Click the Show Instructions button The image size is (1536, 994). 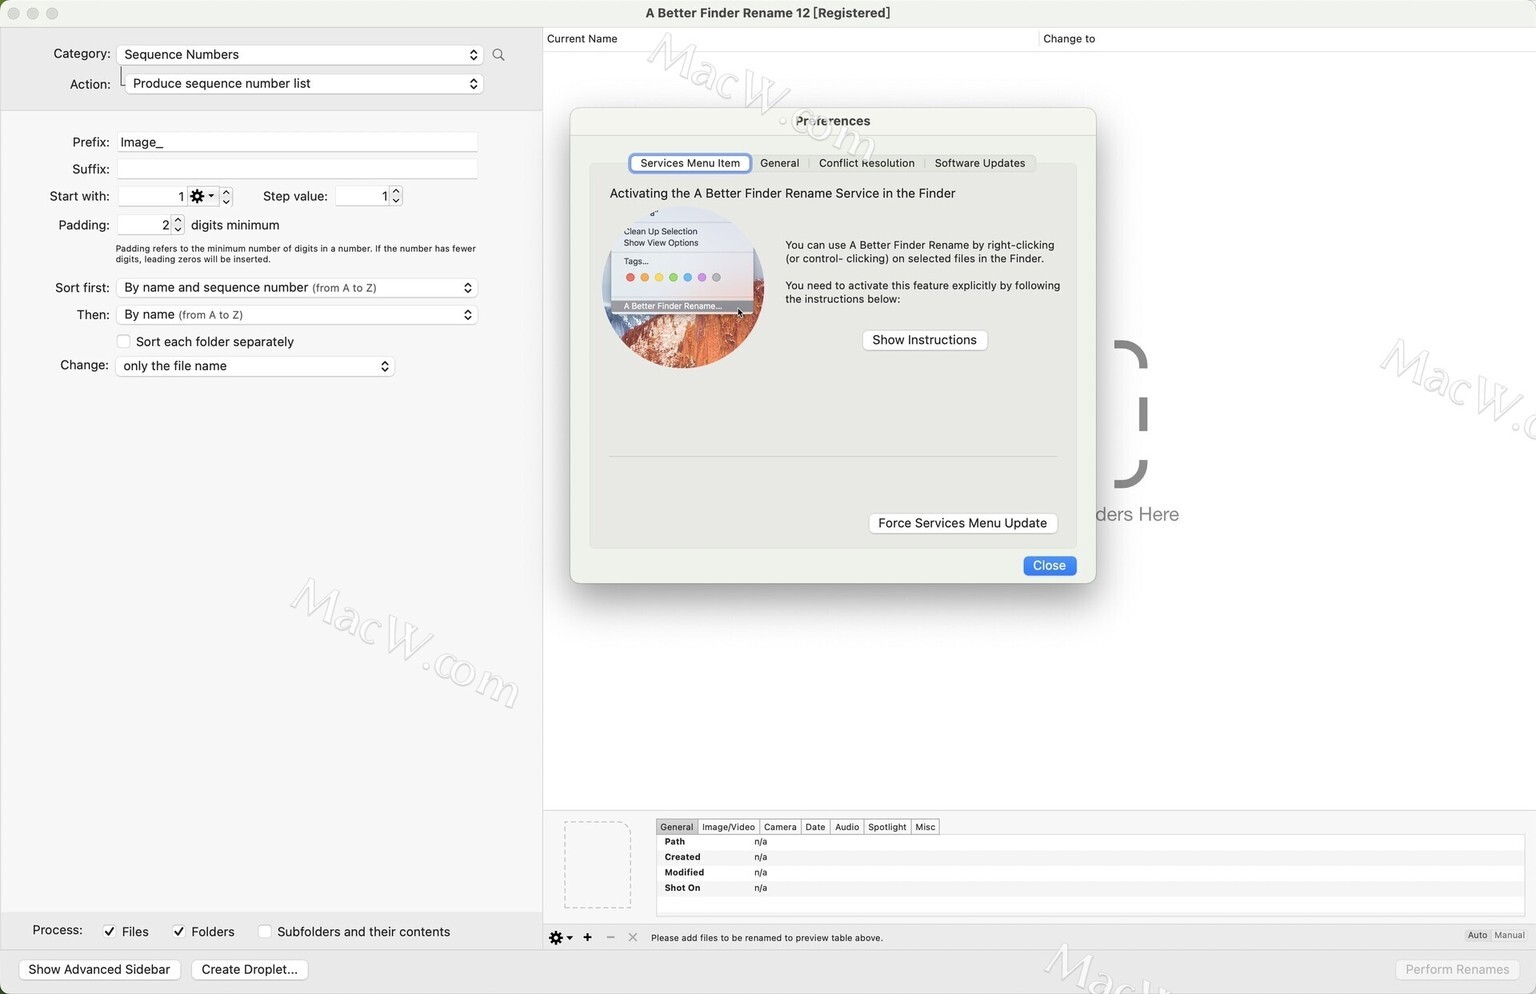click(925, 340)
